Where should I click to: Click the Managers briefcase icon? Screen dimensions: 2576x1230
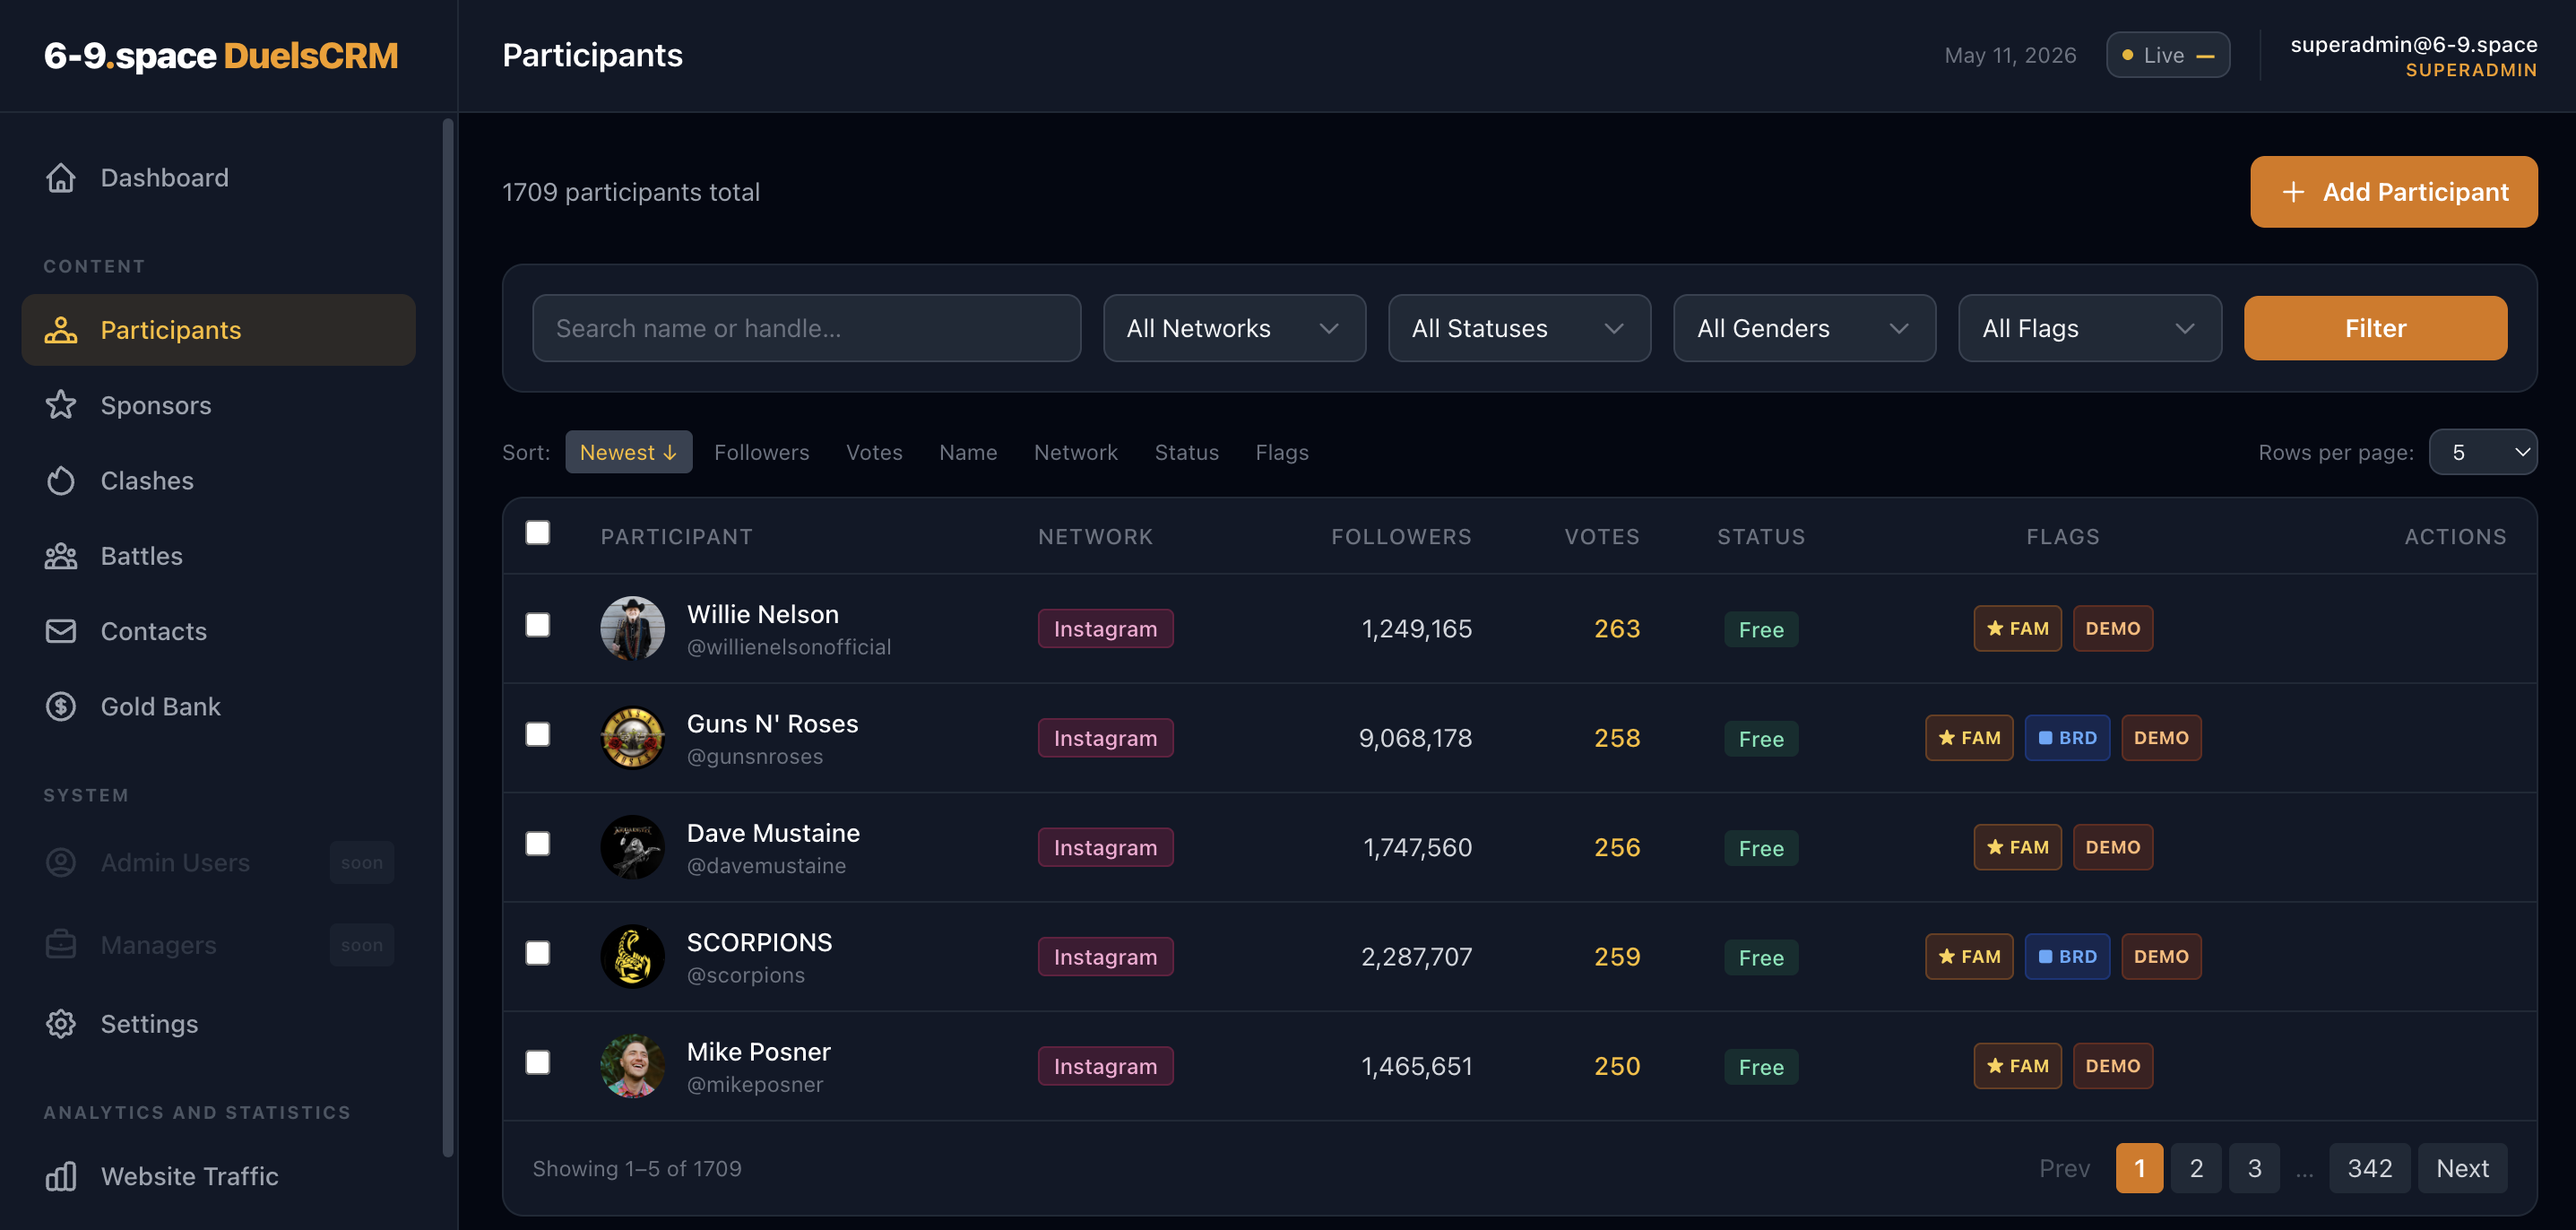point(61,944)
